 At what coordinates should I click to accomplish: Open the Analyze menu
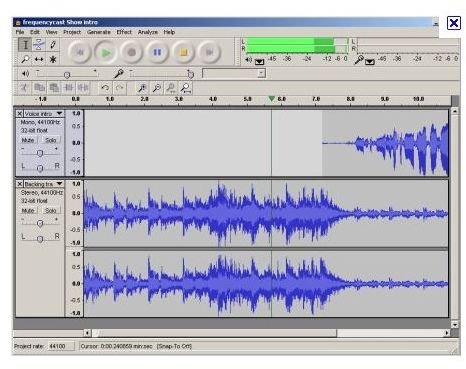tap(148, 32)
